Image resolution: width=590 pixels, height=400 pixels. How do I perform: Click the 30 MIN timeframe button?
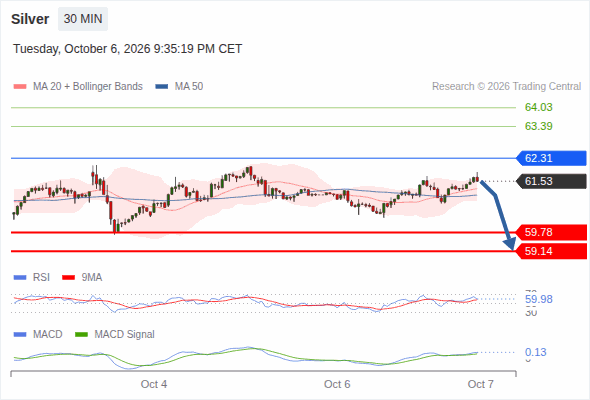click(83, 19)
